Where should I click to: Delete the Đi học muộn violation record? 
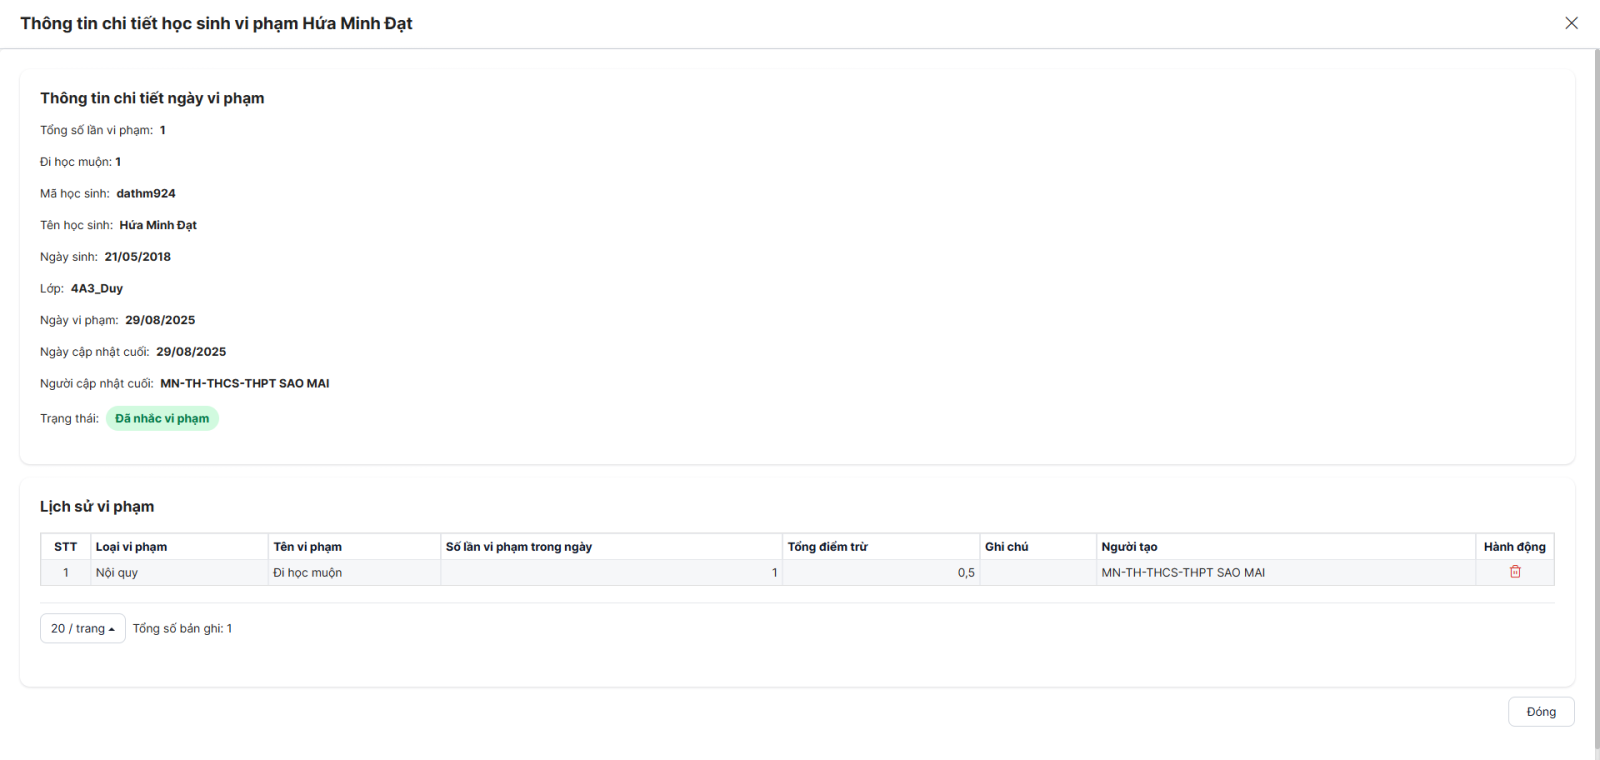tap(1514, 572)
